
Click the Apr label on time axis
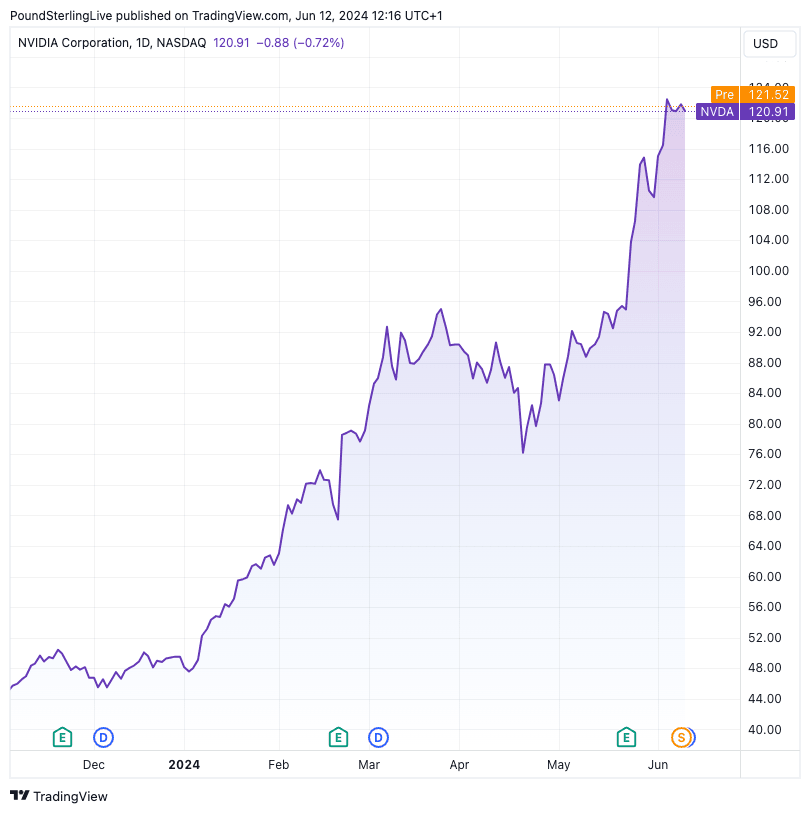click(460, 765)
